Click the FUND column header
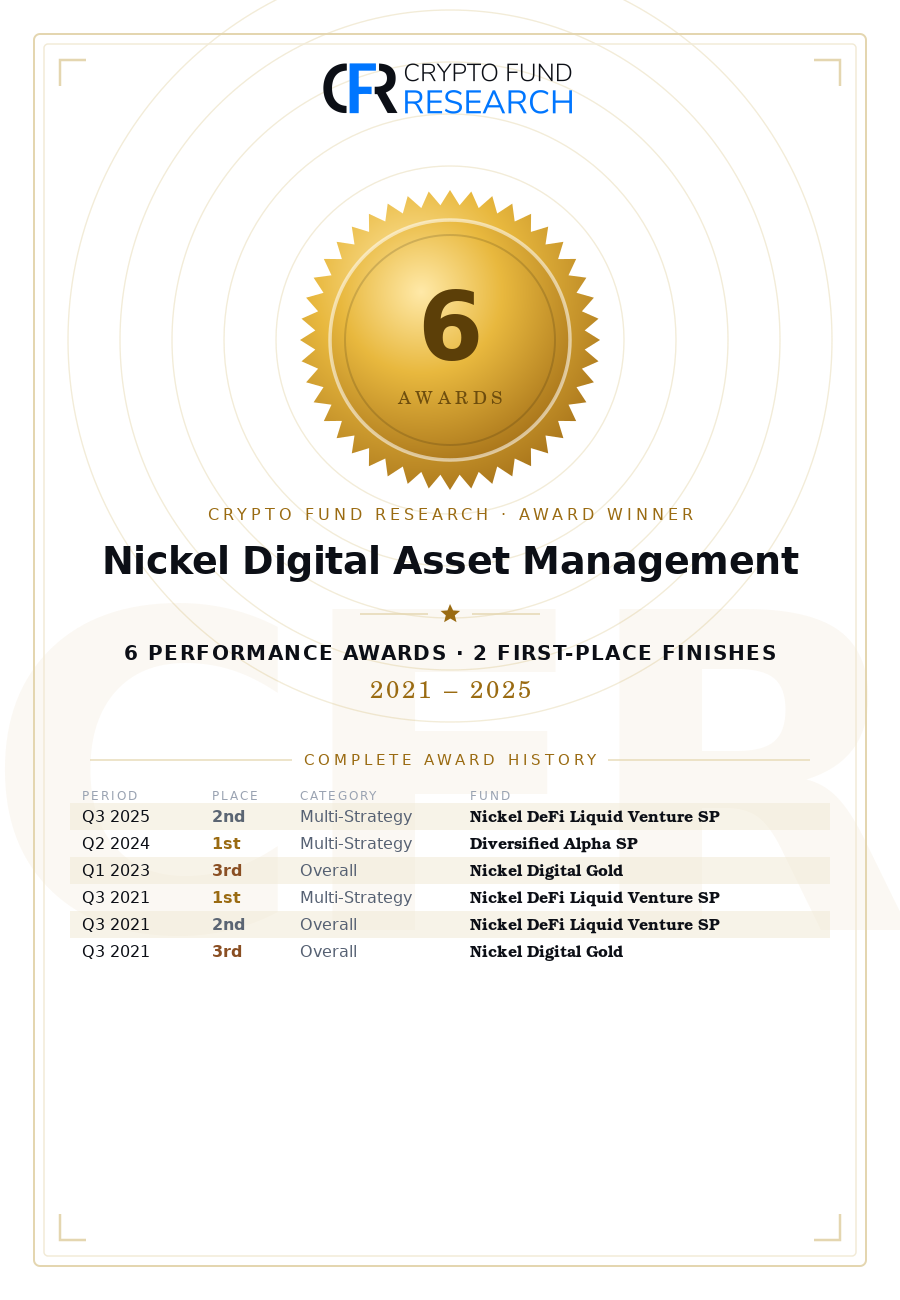The image size is (900, 1300). (490, 796)
